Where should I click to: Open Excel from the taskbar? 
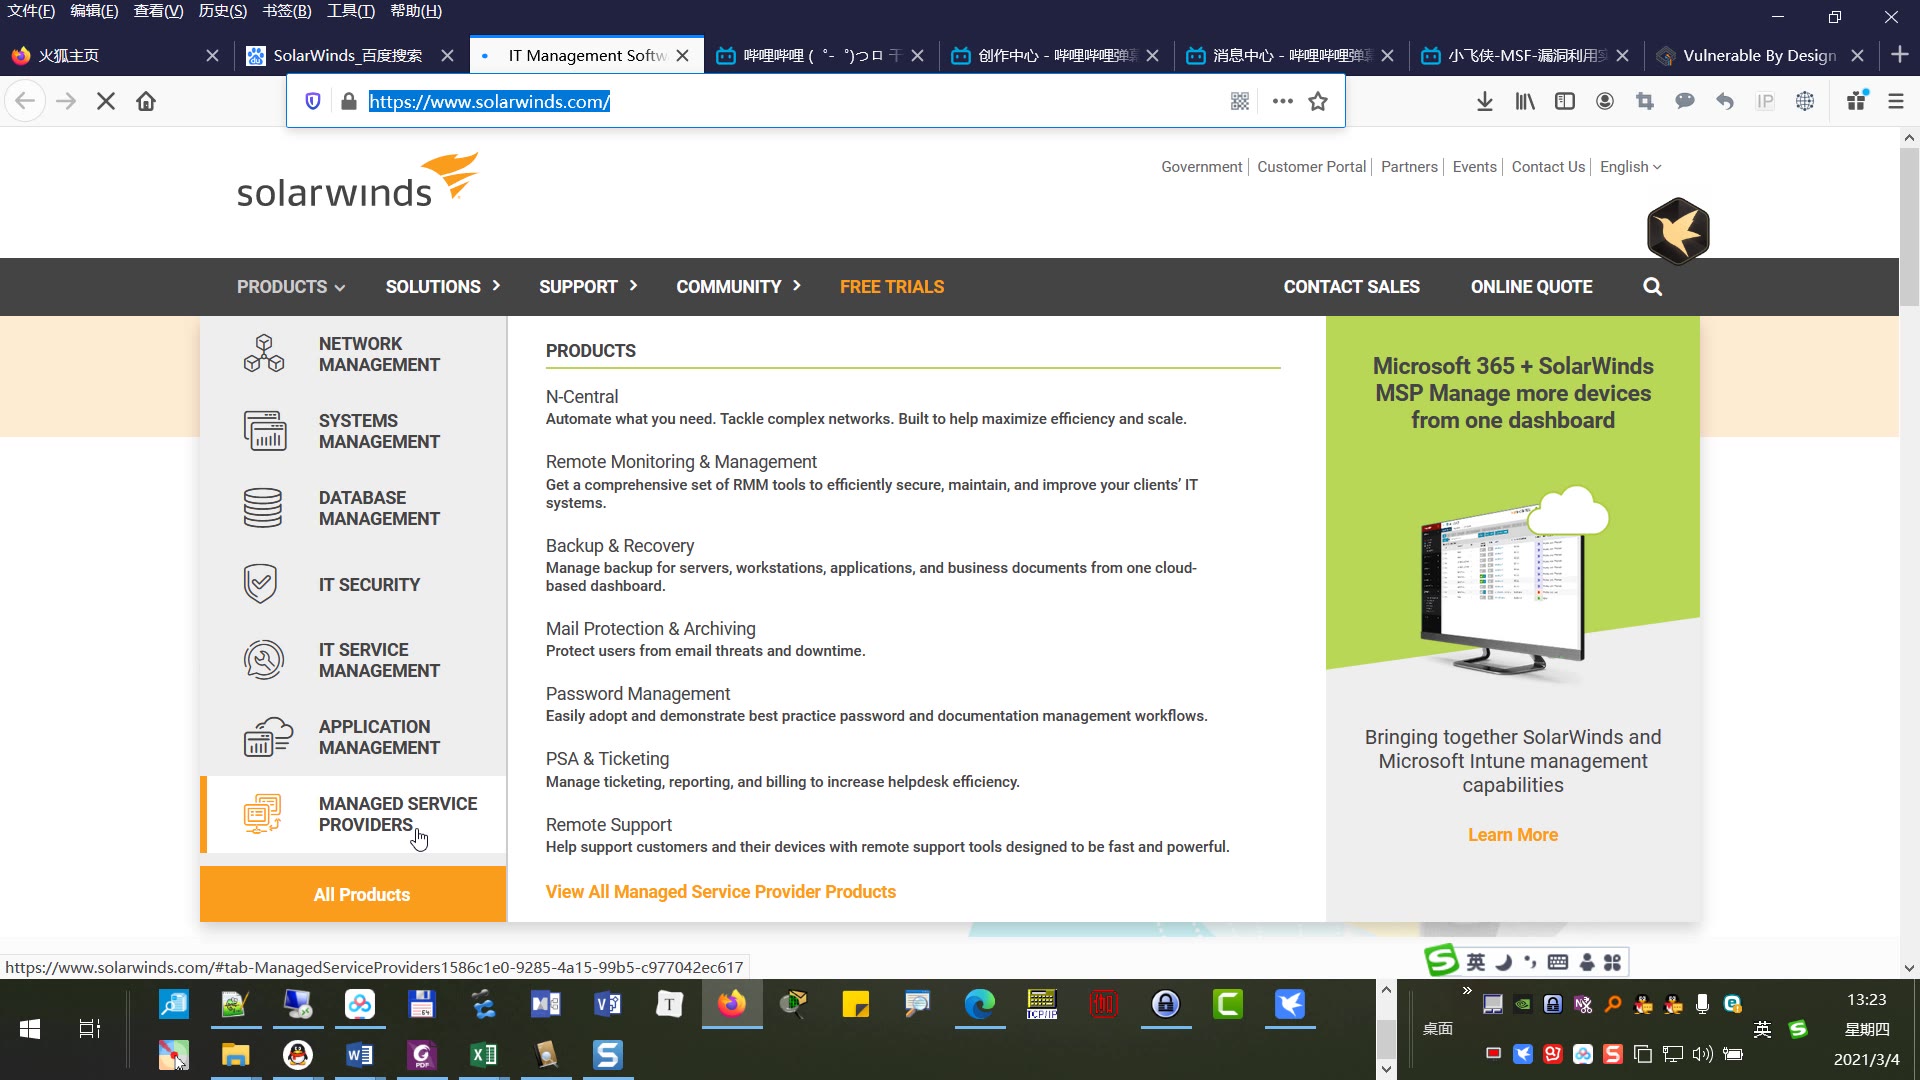tap(484, 1055)
